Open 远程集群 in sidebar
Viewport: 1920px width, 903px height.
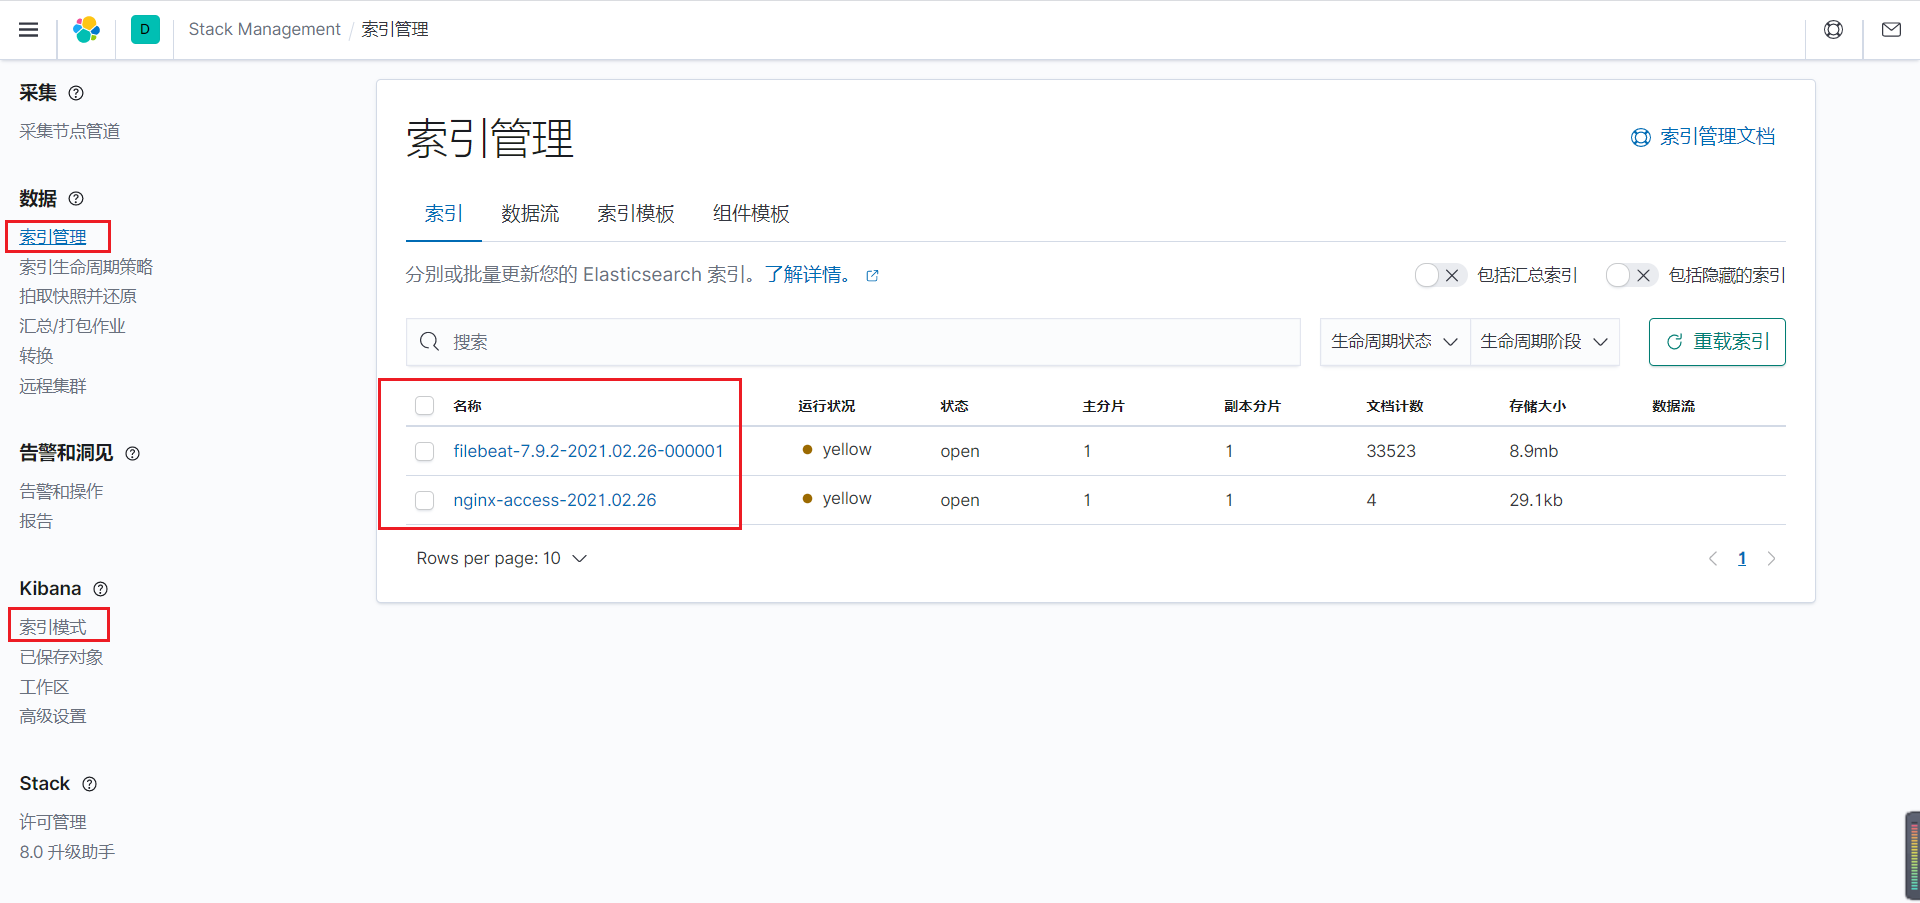pyautogui.click(x=53, y=387)
